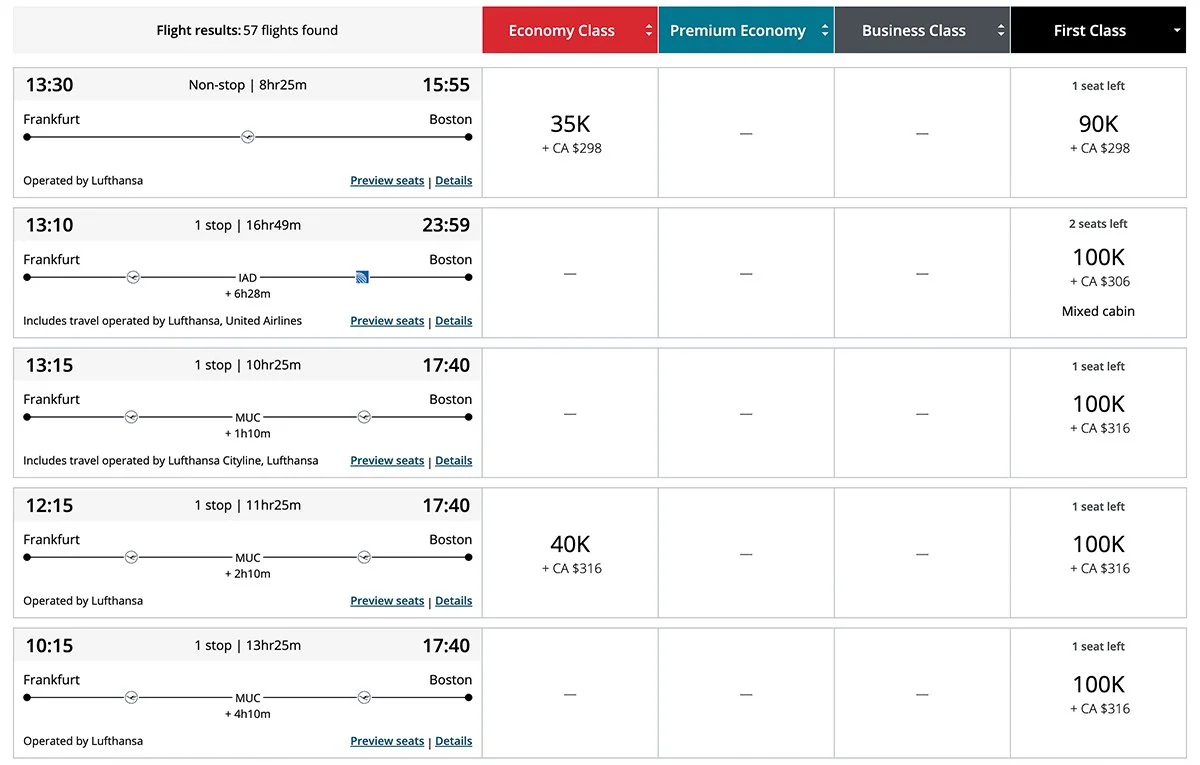Sort by Economy Class column

(570, 30)
